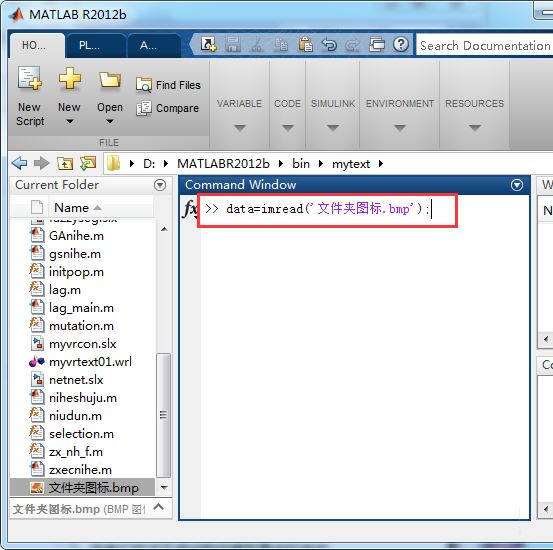Select file zx_nh_f.m
Image resolution: width=553 pixels, height=550 pixels.
pos(75,452)
